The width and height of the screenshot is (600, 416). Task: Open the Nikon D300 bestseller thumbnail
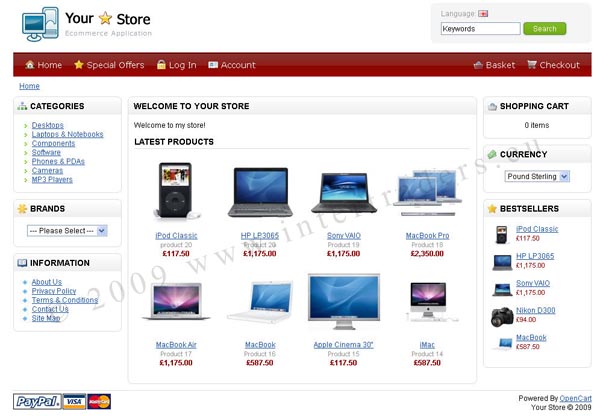pyautogui.click(x=502, y=316)
